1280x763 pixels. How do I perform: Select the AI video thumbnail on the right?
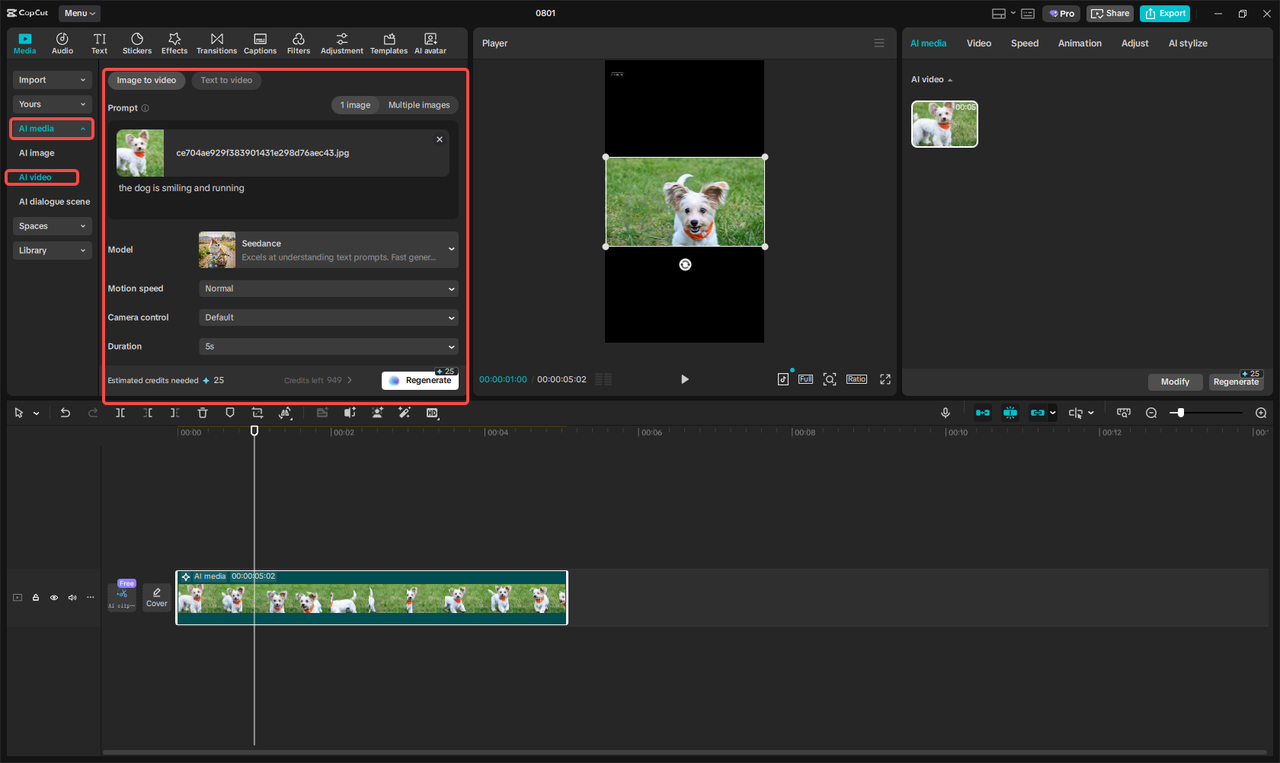pyautogui.click(x=943, y=123)
